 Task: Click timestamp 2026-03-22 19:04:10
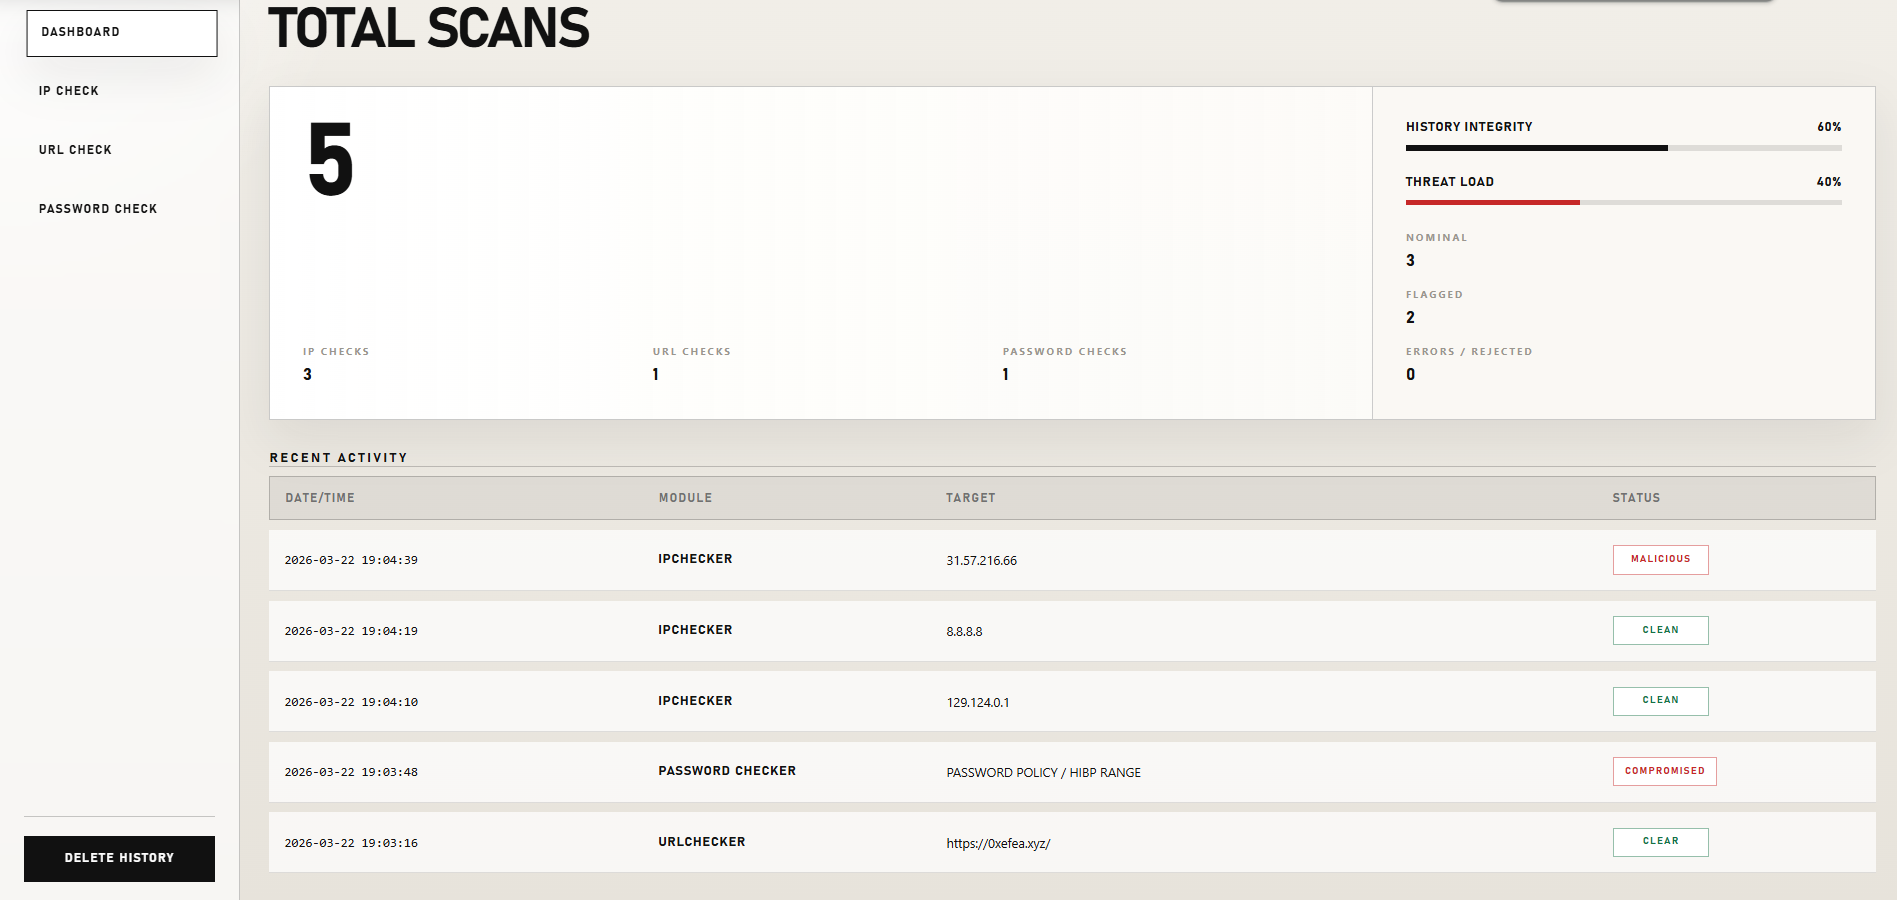[x=351, y=703]
